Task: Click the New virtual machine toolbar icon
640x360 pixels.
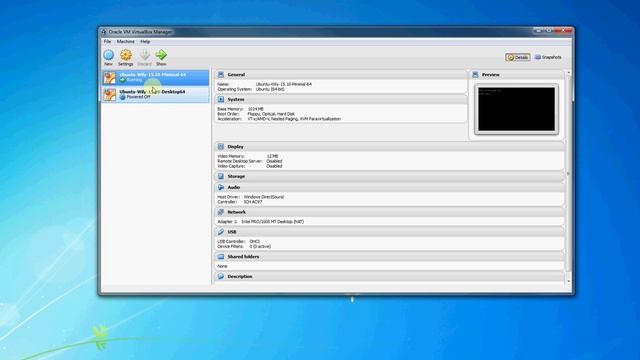Action: (109, 55)
